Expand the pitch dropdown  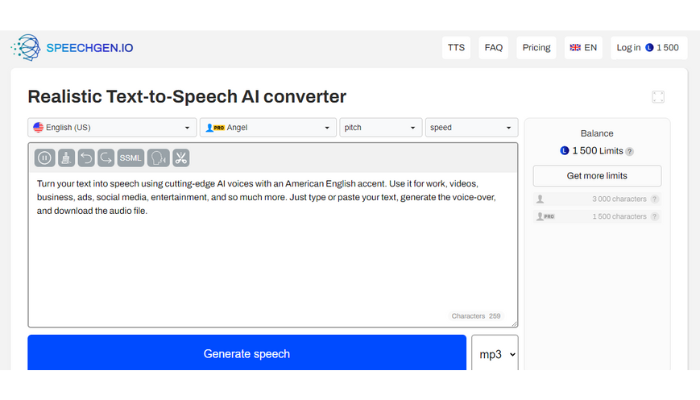380,127
